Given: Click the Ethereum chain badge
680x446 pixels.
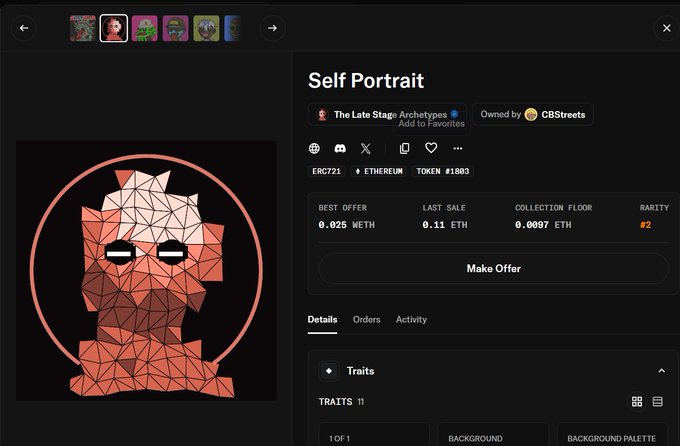Looking at the screenshot, I should [379, 171].
